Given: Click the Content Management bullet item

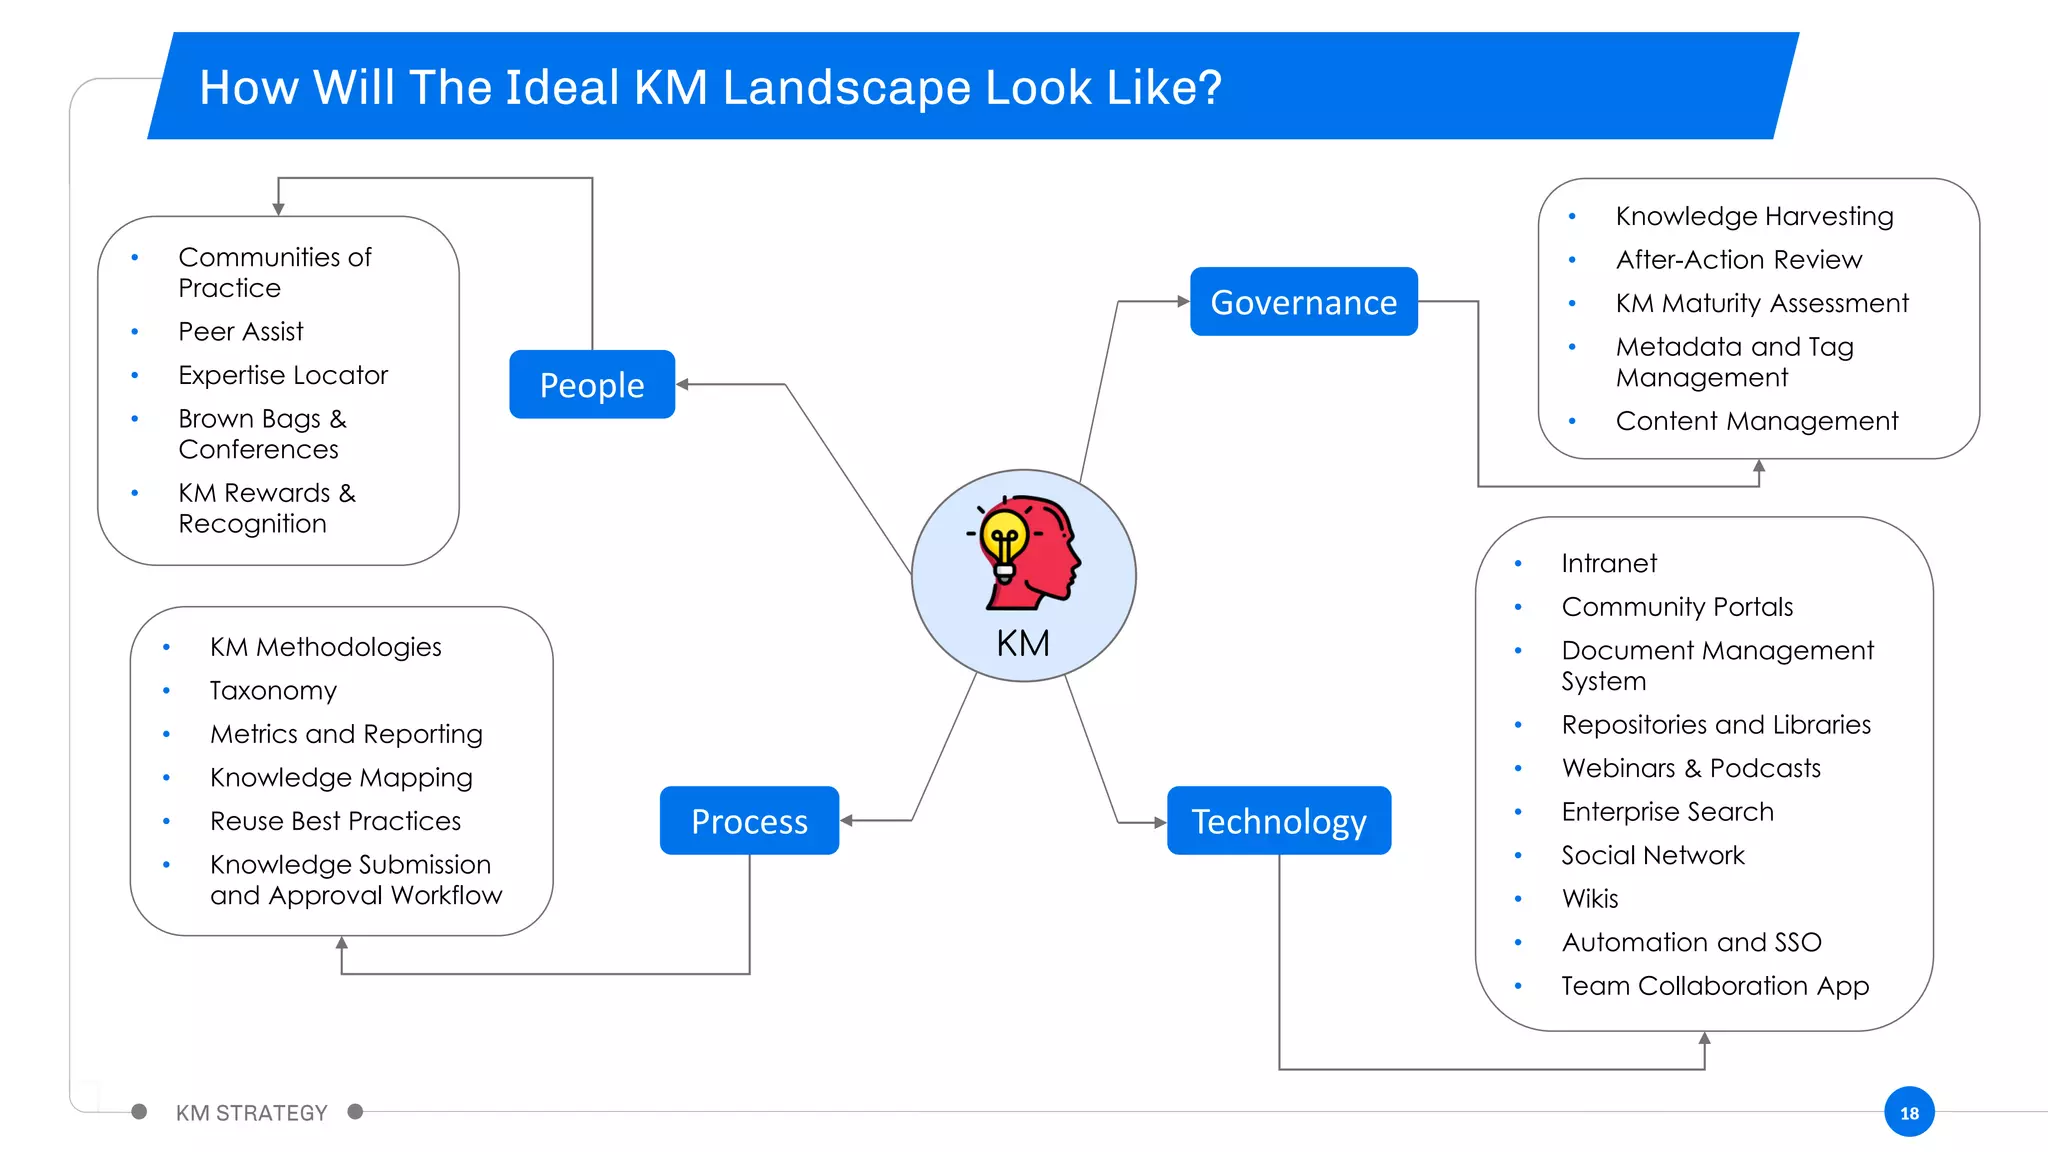Looking at the screenshot, I should 1756,421.
